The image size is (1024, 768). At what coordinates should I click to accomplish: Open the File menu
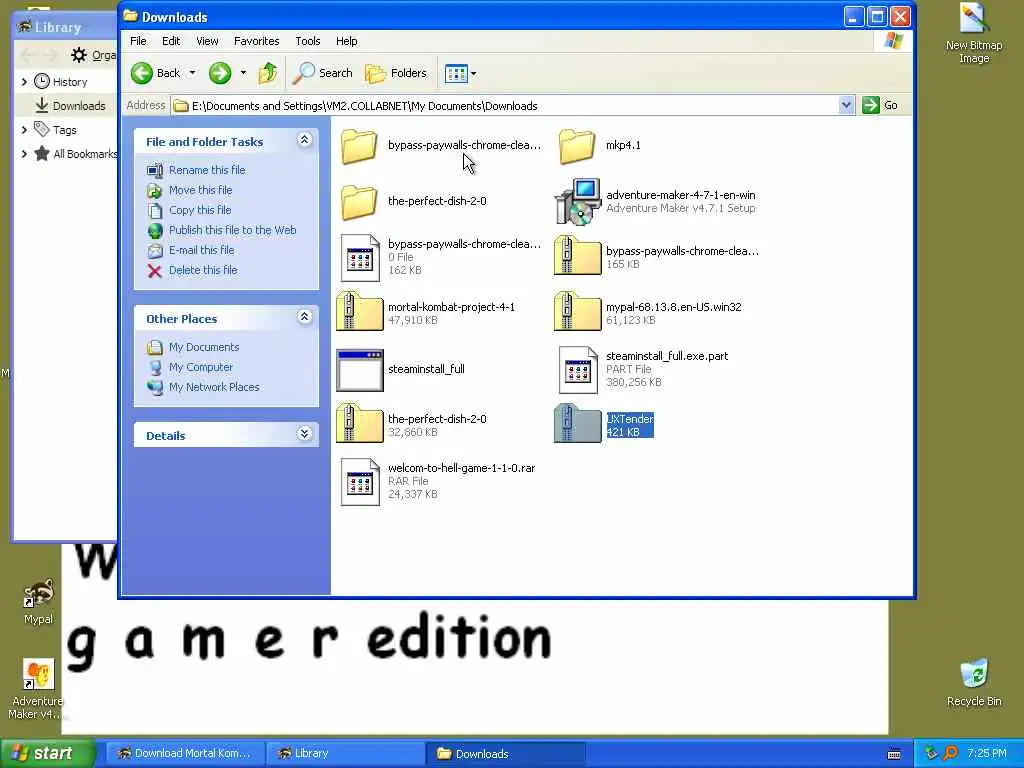point(138,41)
